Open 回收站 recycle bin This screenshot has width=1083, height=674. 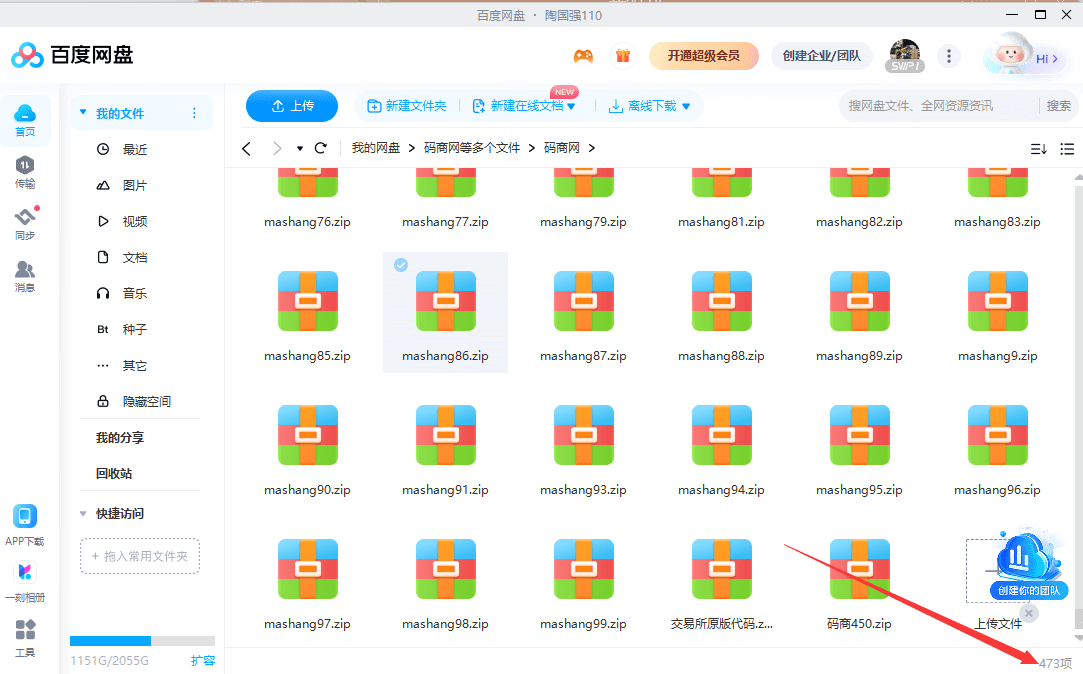[114, 473]
